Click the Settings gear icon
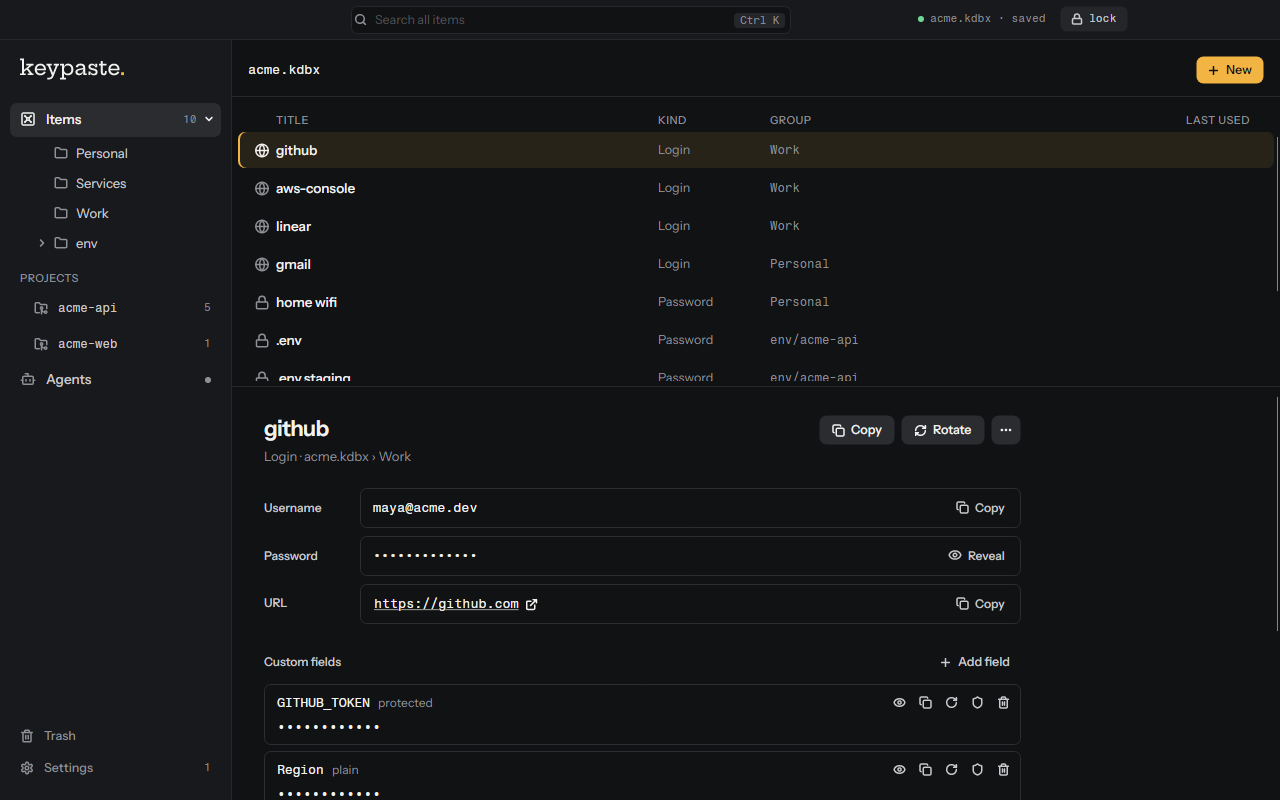 [27, 768]
